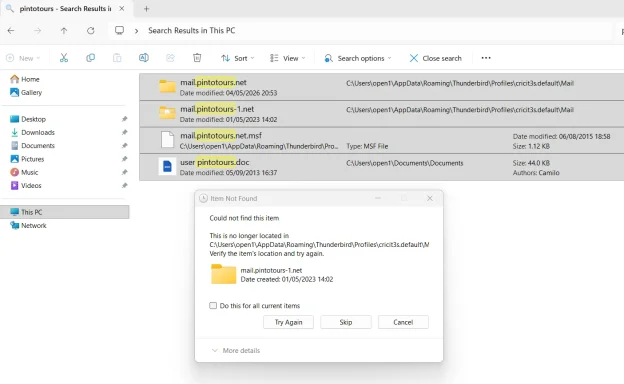
Task: Click 'Could not find this item' message
Action: click(x=244, y=218)
